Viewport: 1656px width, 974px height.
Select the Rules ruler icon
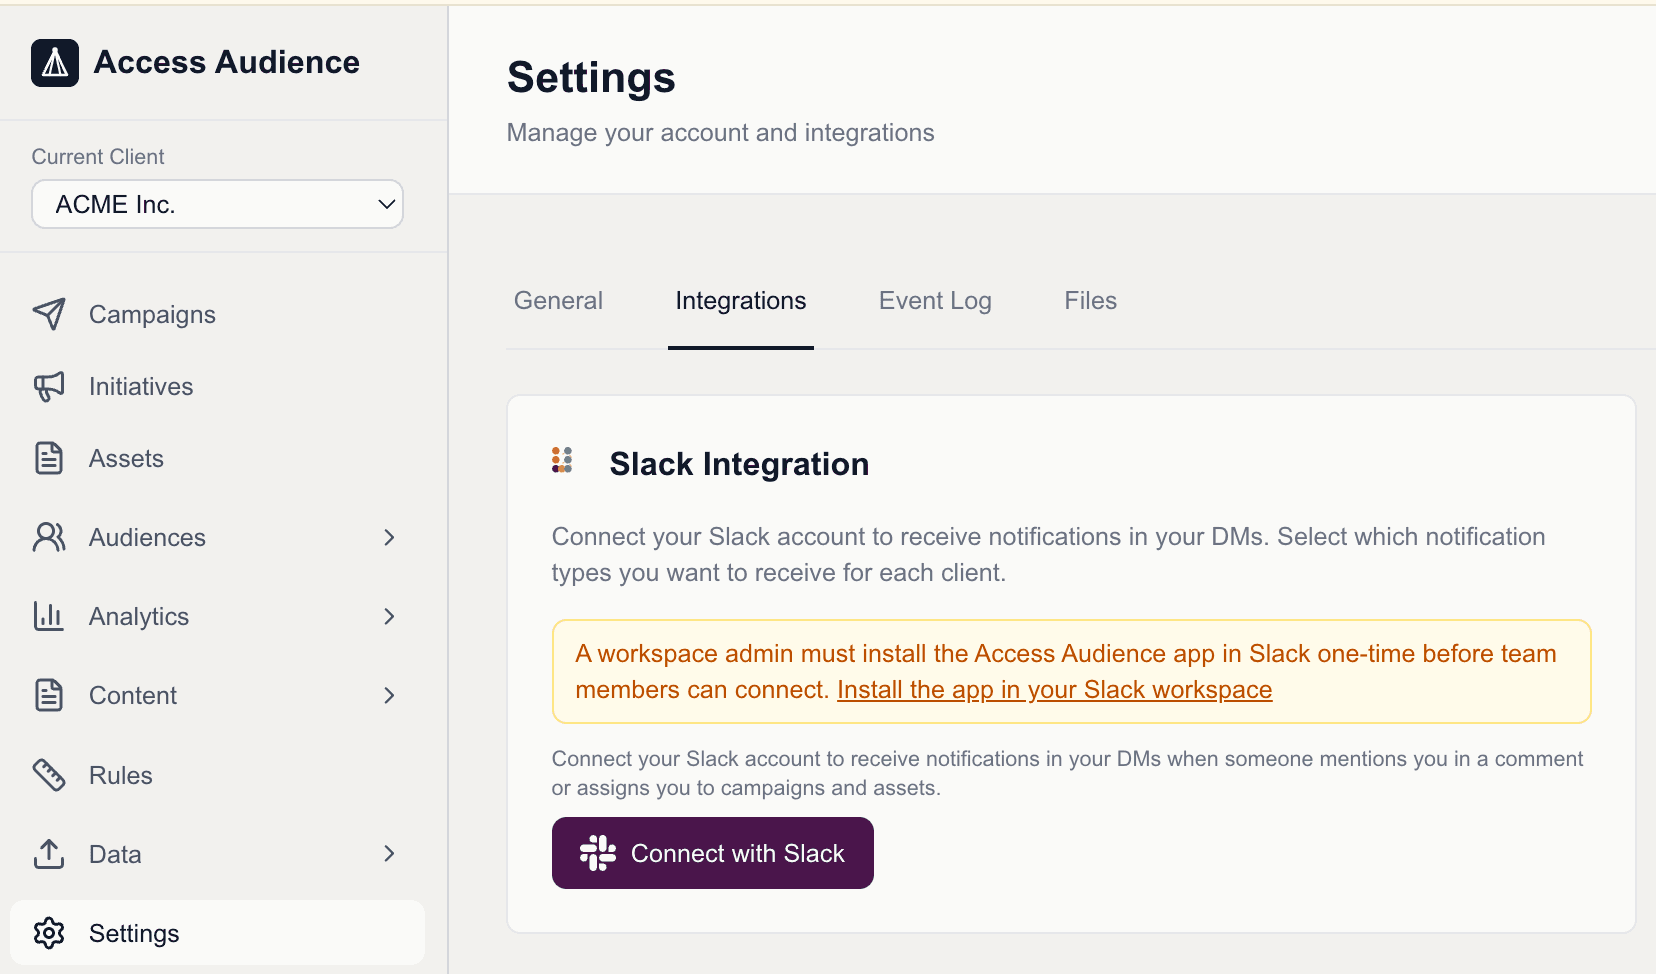[50, 774]
